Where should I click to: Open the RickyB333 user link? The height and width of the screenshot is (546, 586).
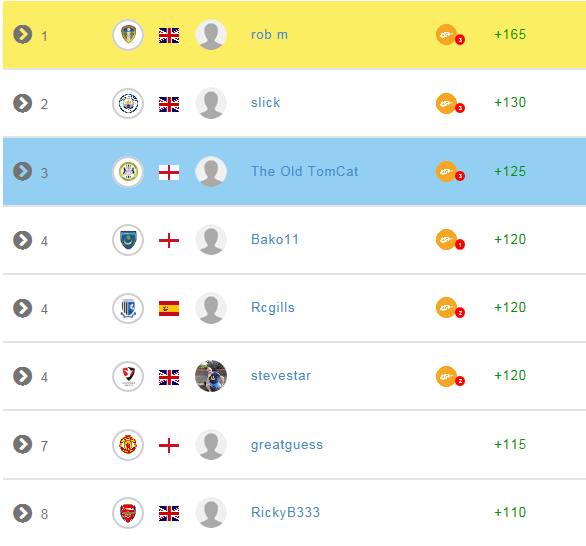[286, 512]
